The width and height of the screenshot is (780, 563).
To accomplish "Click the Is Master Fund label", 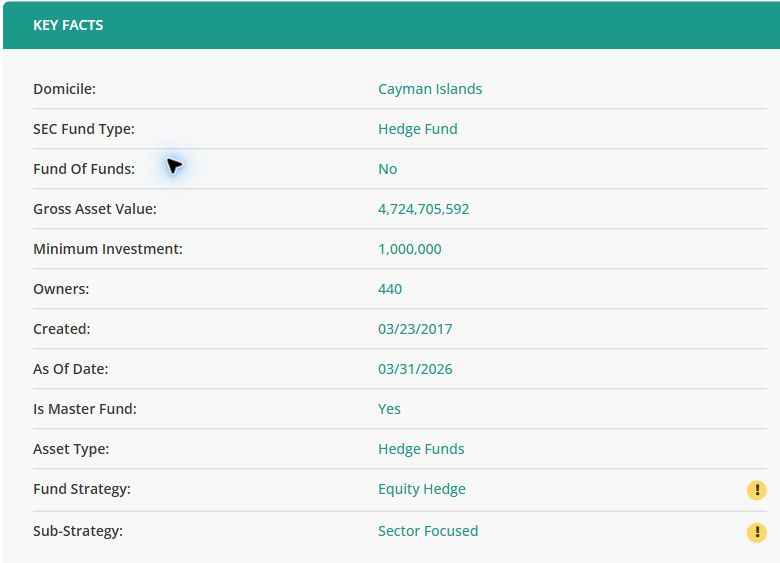I will [x=85, y=409].
